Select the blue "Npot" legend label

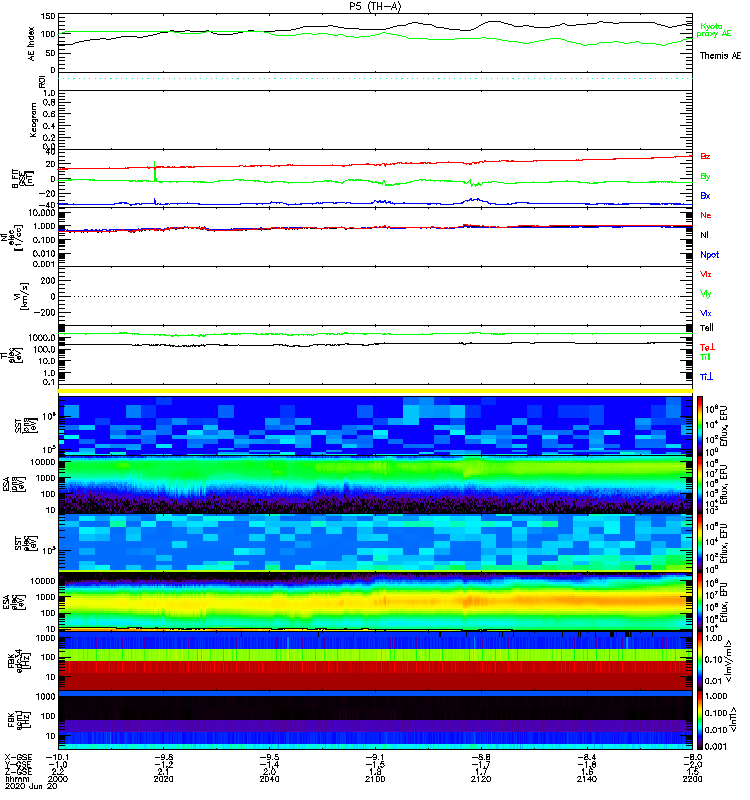(x=710, y=255)
